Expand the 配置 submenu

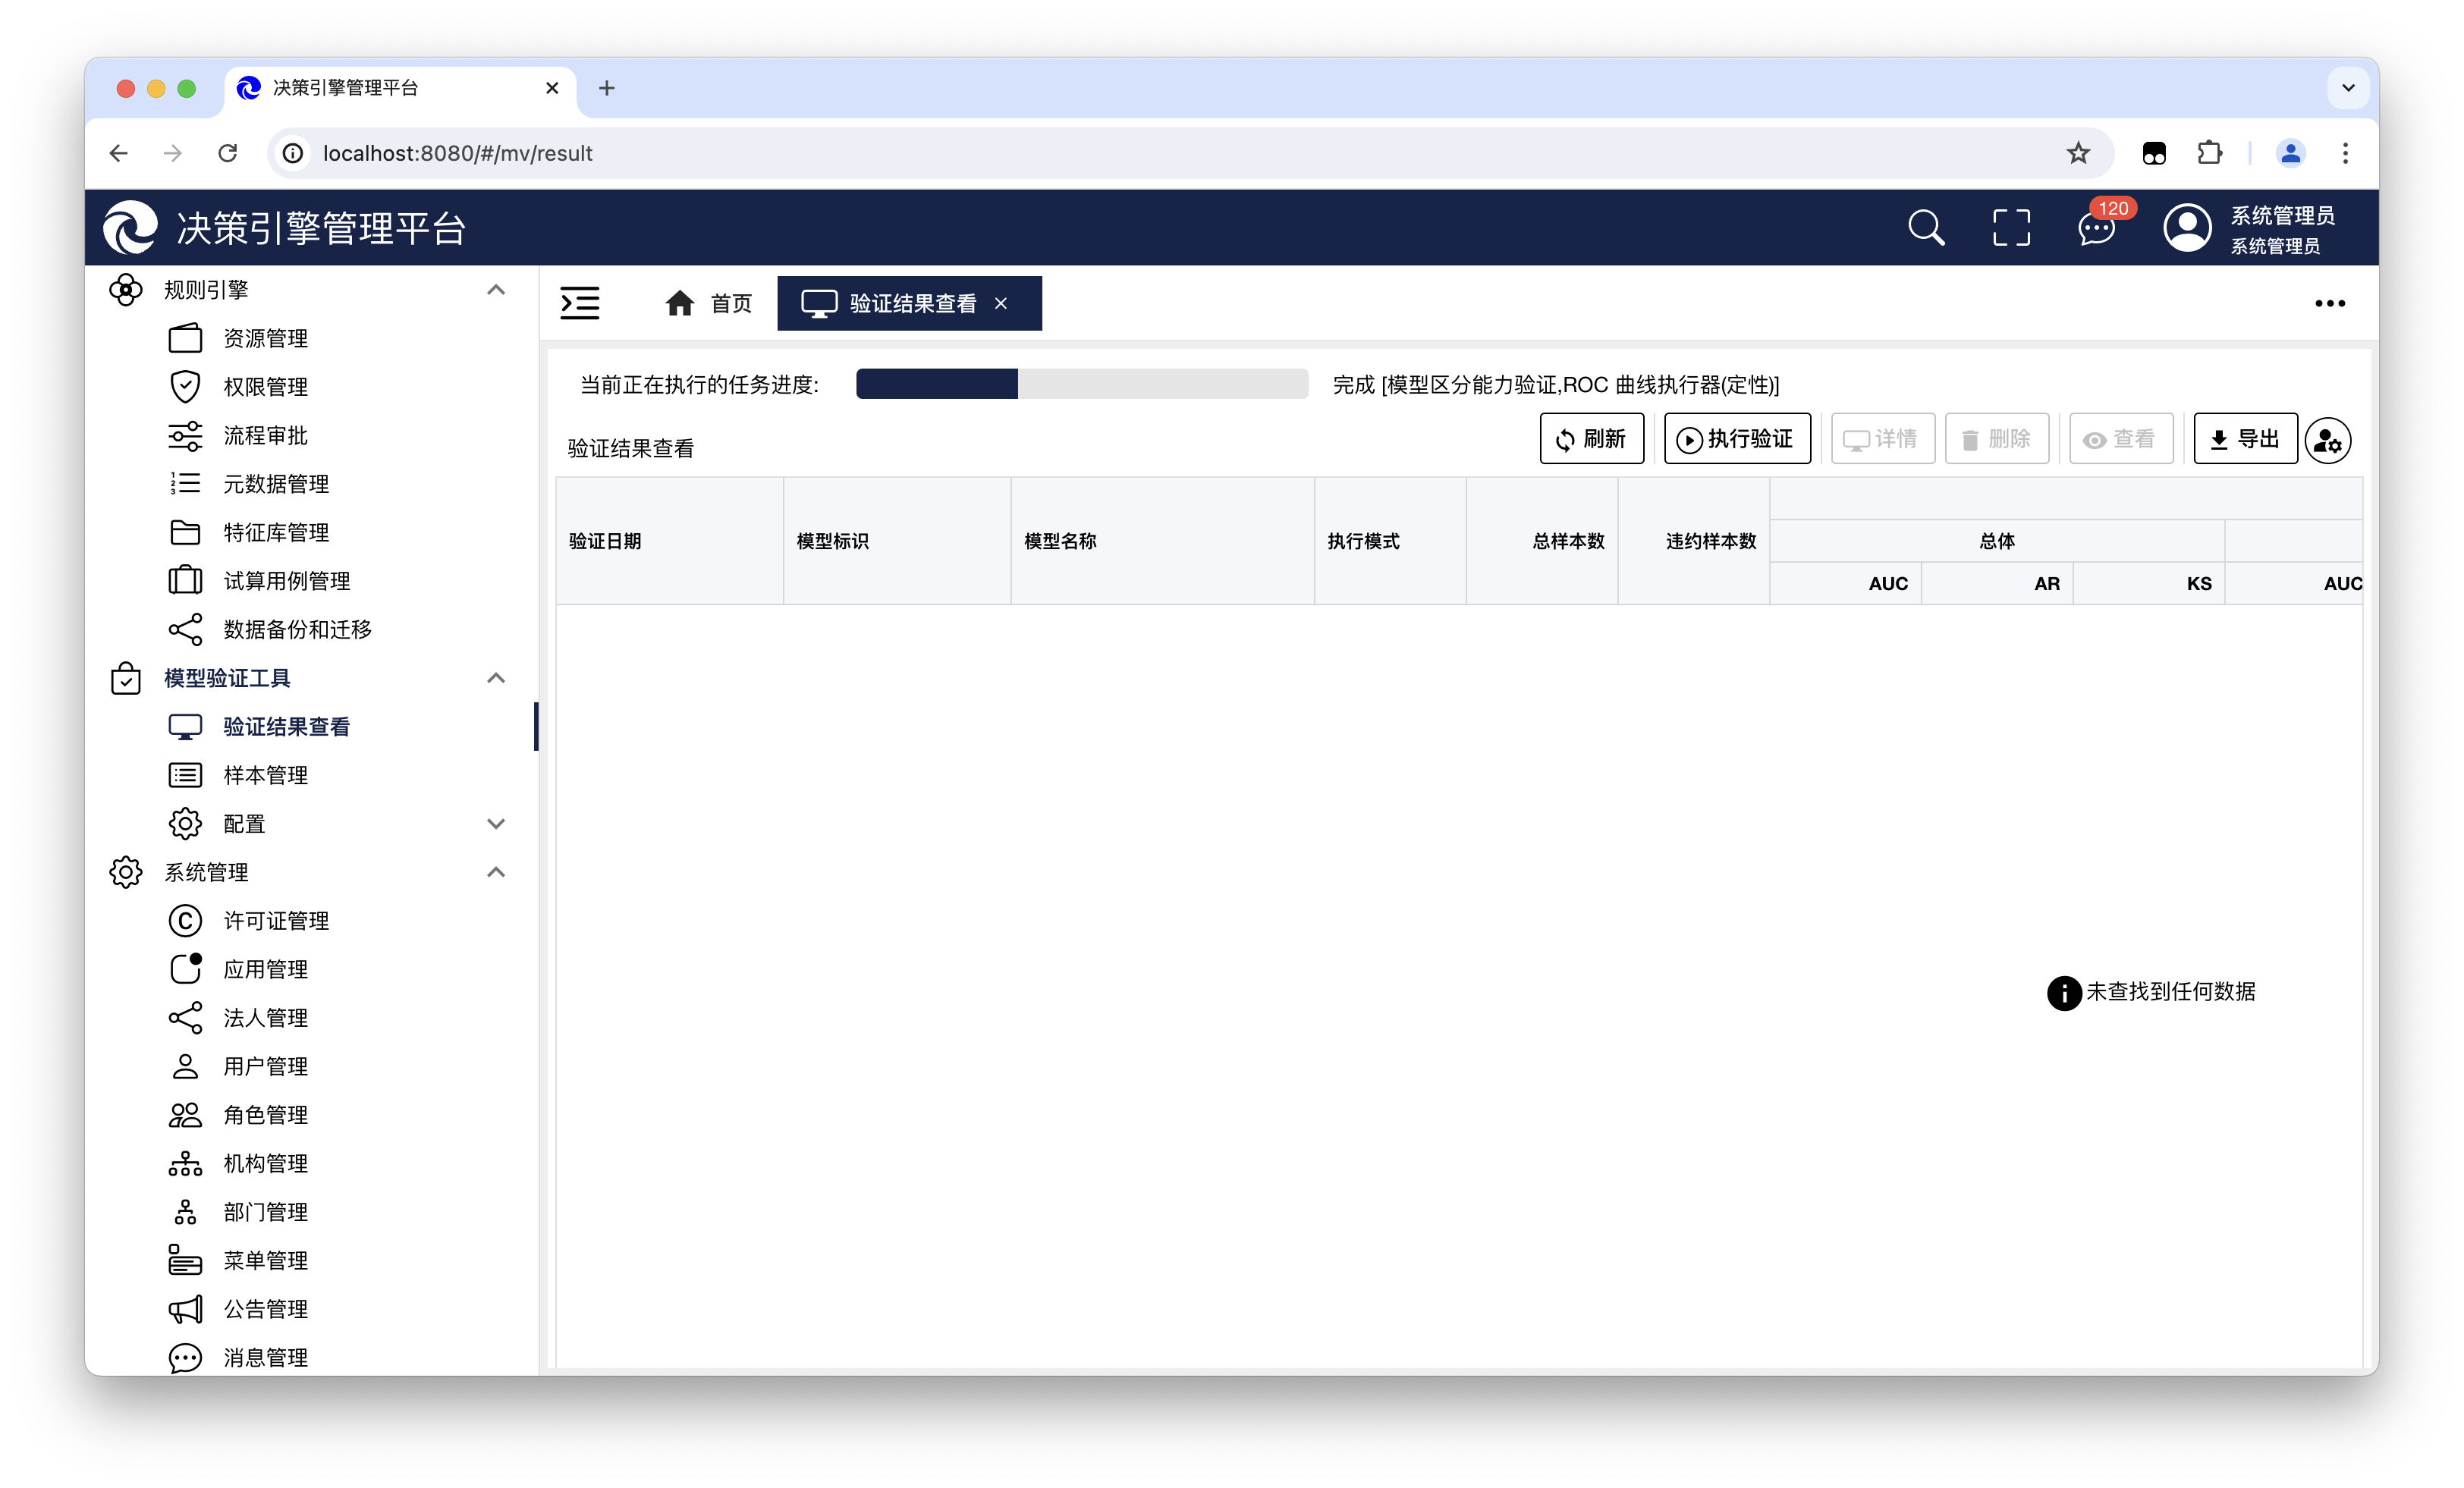(x=495, y=824)
